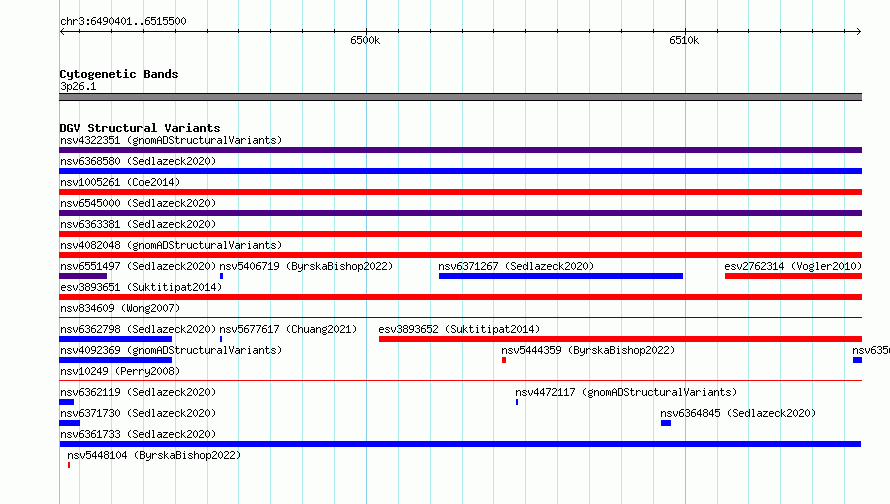Click the purple bar under nsv6545000
This screenshot has height=504, width=890.
coord(460,213)
